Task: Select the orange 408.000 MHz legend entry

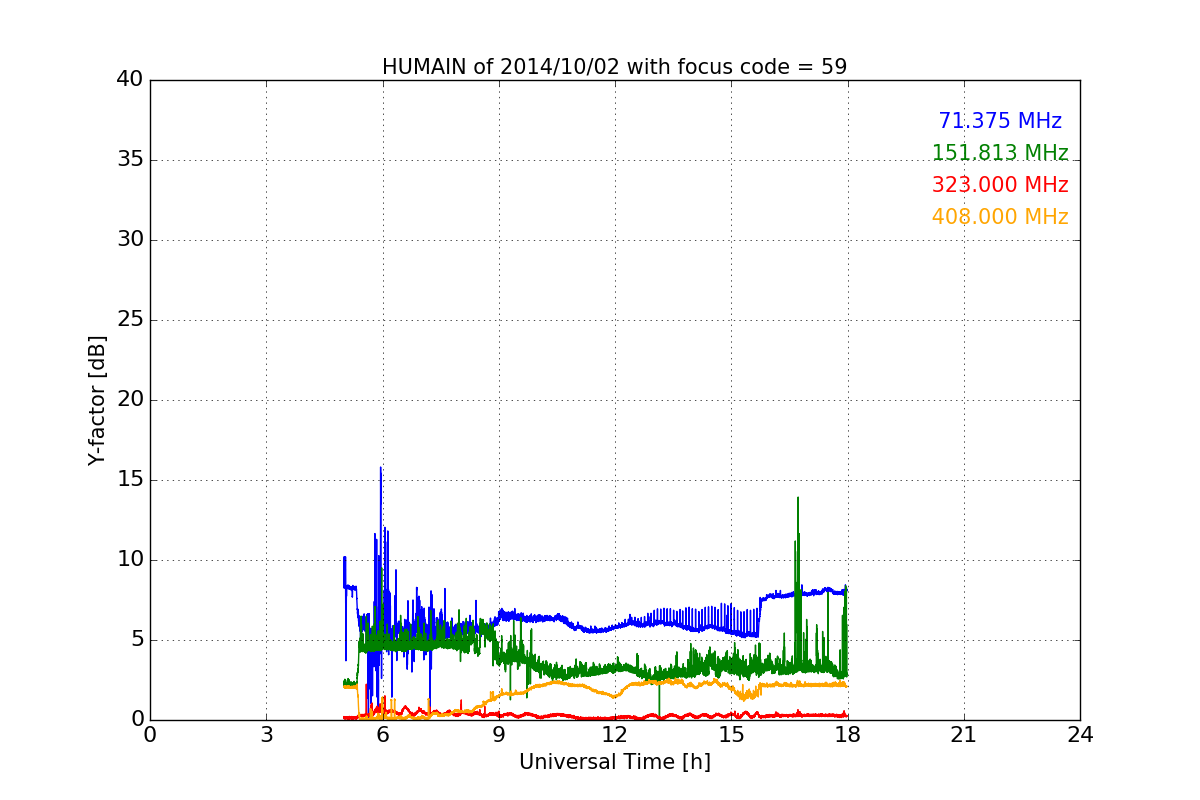Action: click(x=999, y=217)
